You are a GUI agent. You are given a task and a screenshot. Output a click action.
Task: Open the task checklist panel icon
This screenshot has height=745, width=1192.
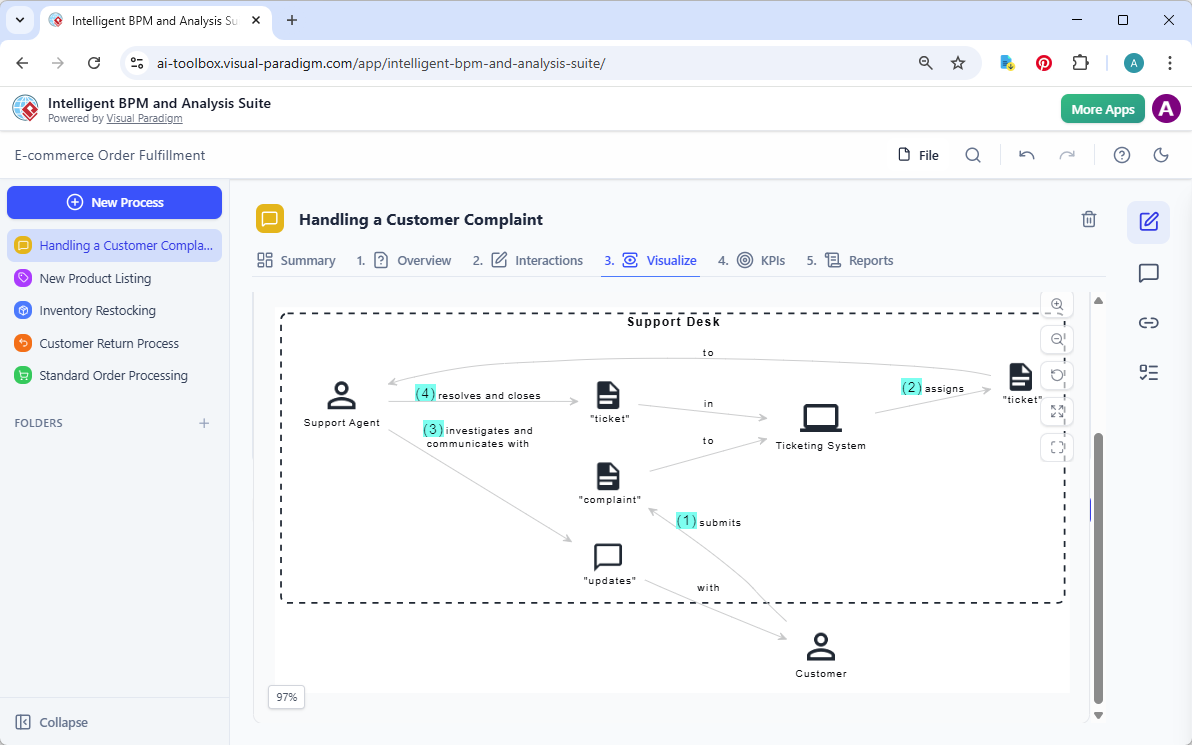1148,372
